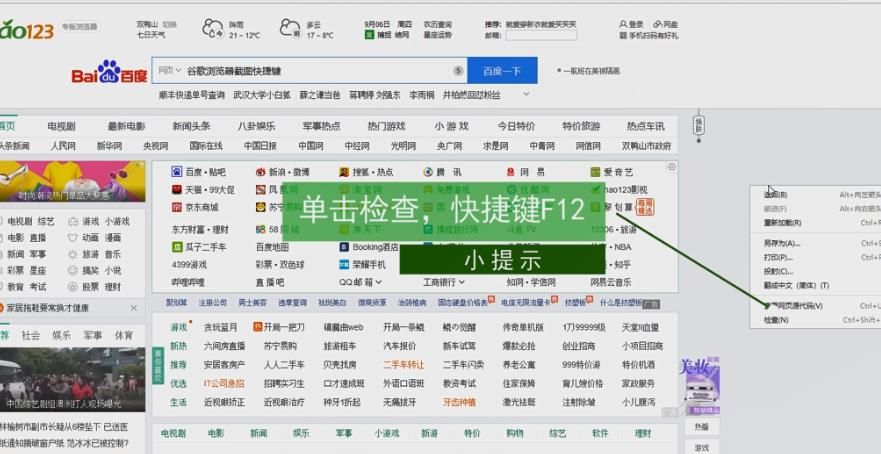This screenshot has width=881, height=454.
Task: Click the 新浪·微博 eye icon
Action: [x=260, y=172]
